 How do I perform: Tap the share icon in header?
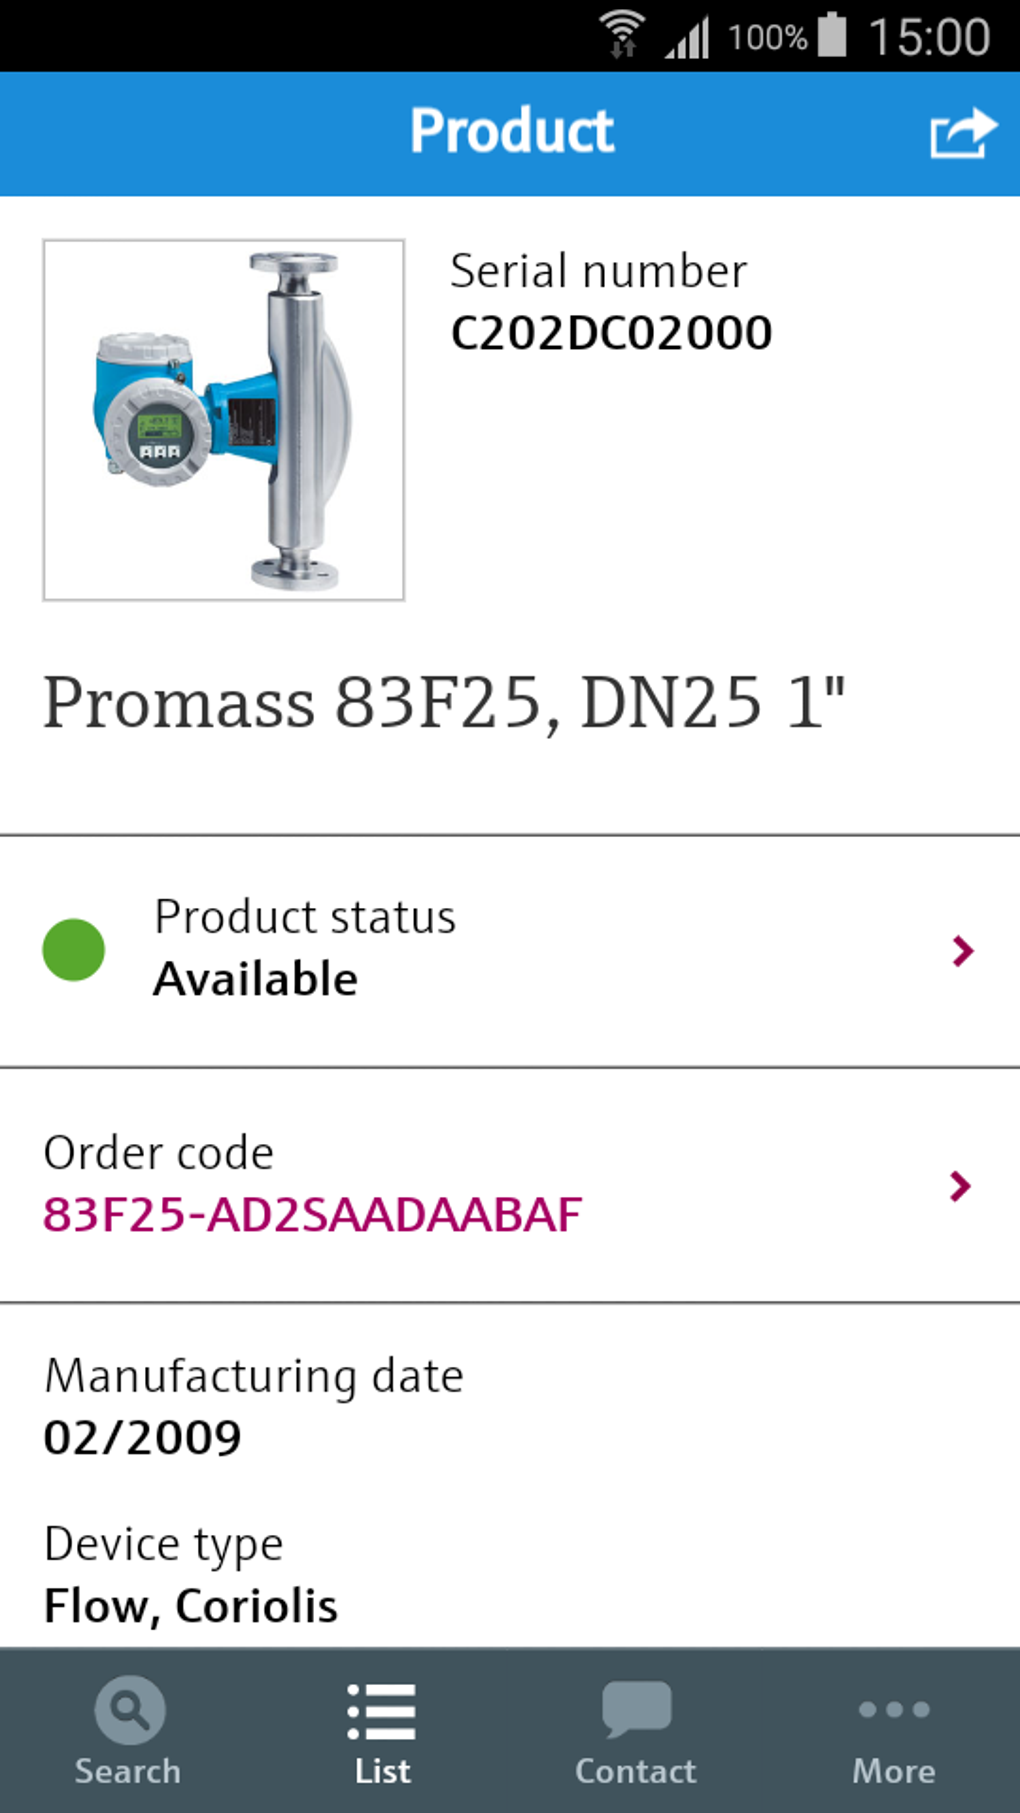pyautogui.click(x=963, y=133)
